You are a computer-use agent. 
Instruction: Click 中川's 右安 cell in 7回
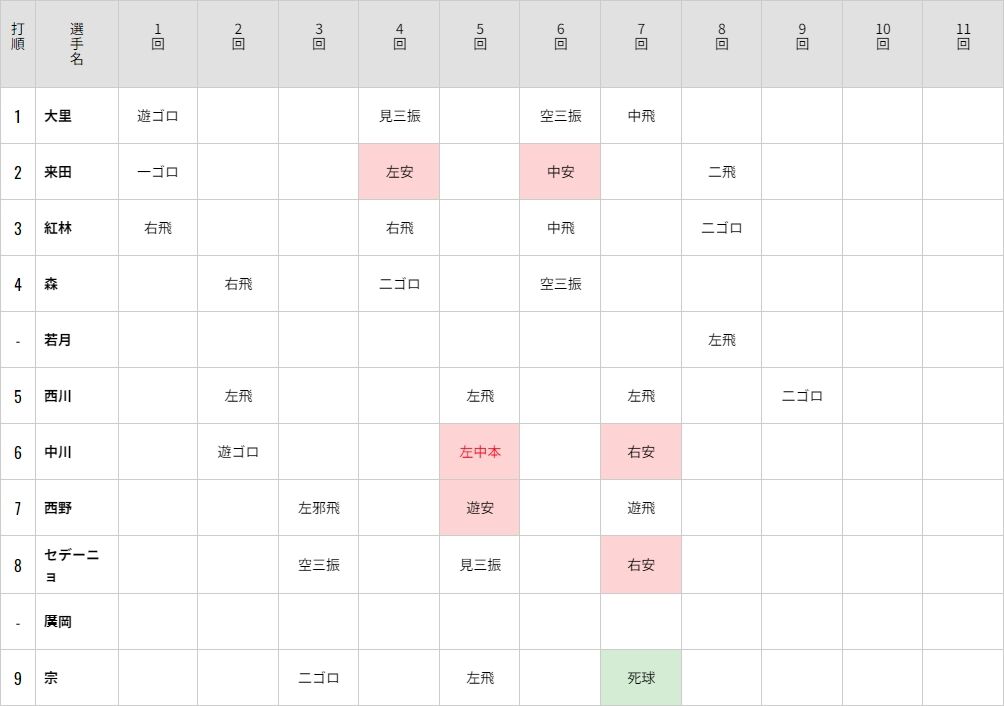click(x=641, y=452)
